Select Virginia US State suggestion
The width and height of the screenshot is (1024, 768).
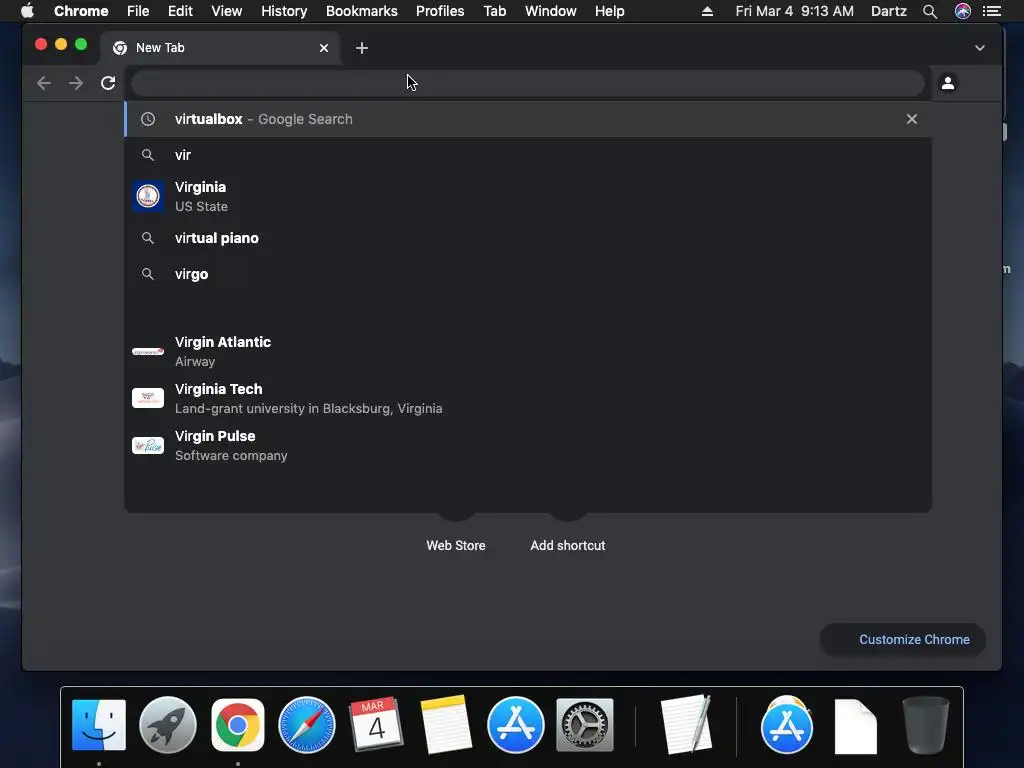pyautogui.click(x=528, y=197)
